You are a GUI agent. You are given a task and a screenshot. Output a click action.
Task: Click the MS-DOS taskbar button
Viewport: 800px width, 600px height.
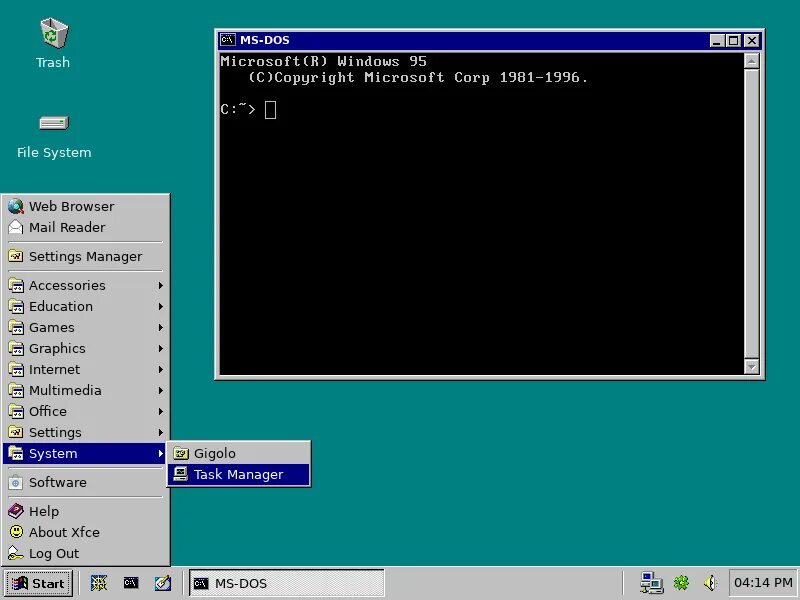pyautogui.click(x=287, y=583)
